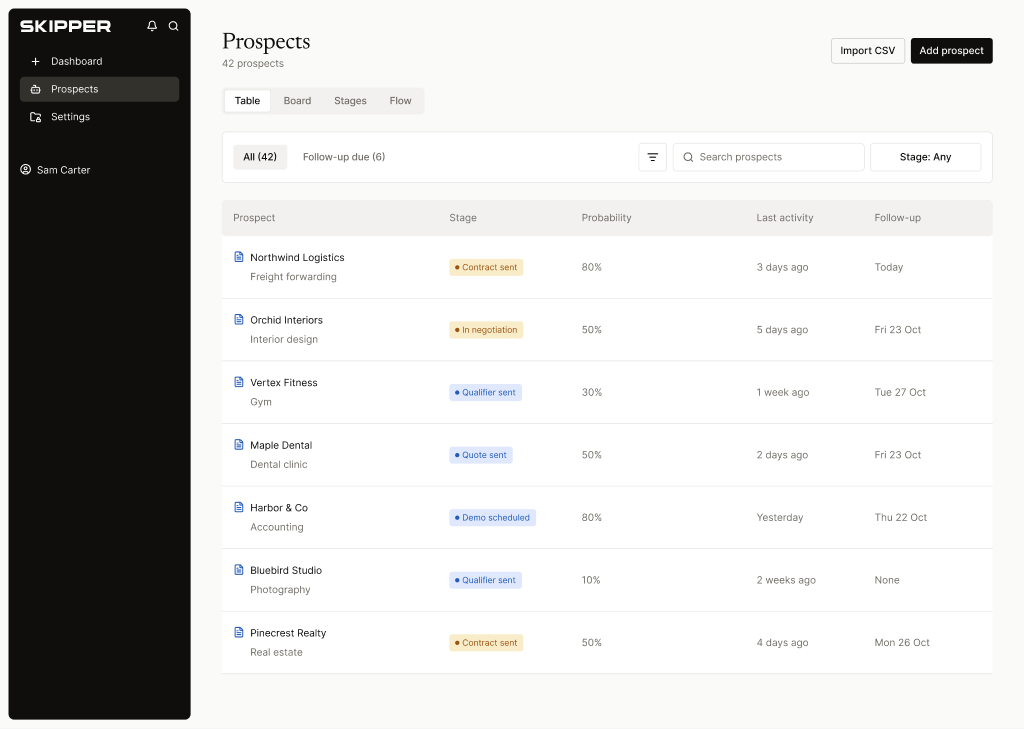
Task: Click the document icon for Orchid Interiors
Action: point(239,319)
